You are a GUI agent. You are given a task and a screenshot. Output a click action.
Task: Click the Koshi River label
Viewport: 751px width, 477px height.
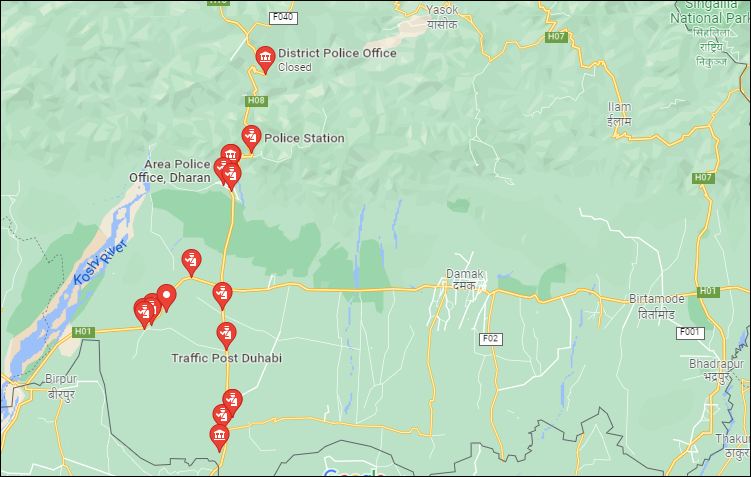(101, 262)
